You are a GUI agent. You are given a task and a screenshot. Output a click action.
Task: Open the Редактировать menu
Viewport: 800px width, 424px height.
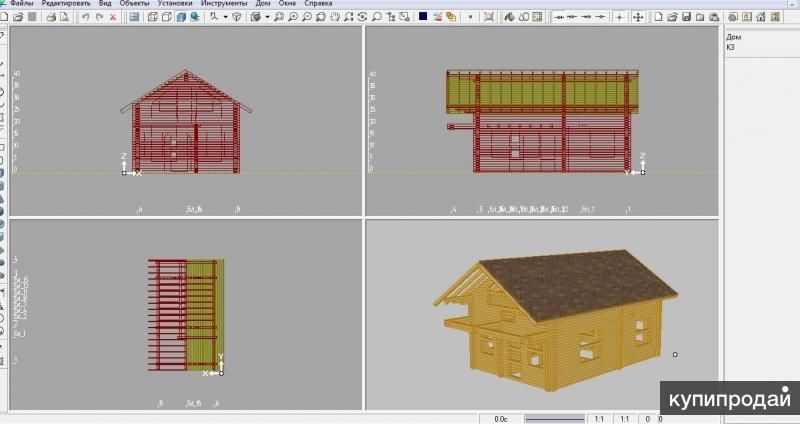point(66,3)
